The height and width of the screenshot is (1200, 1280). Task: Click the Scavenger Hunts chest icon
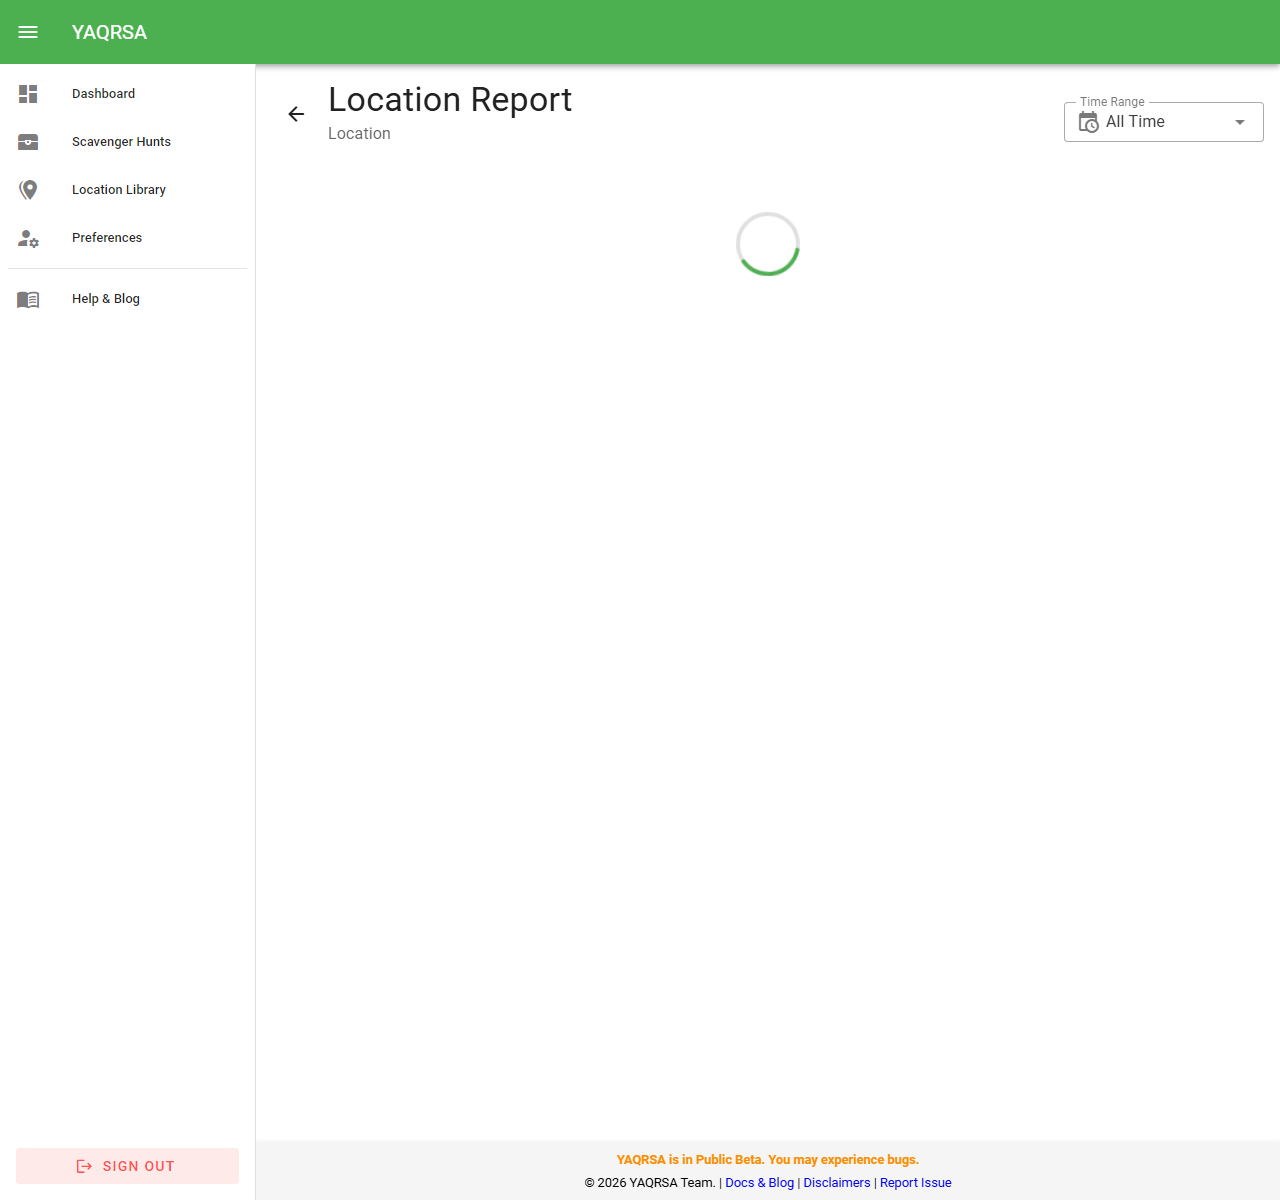28,142
